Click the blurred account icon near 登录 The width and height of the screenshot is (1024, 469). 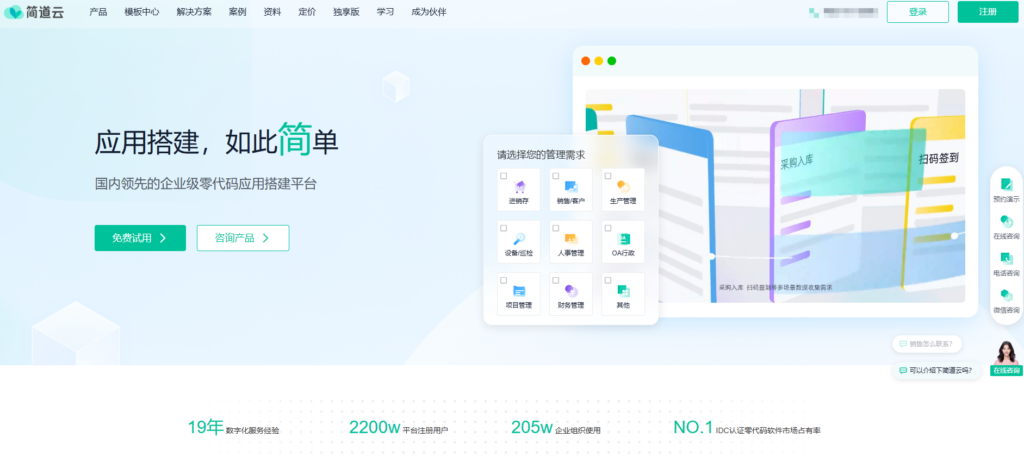(x=814, y=12)
